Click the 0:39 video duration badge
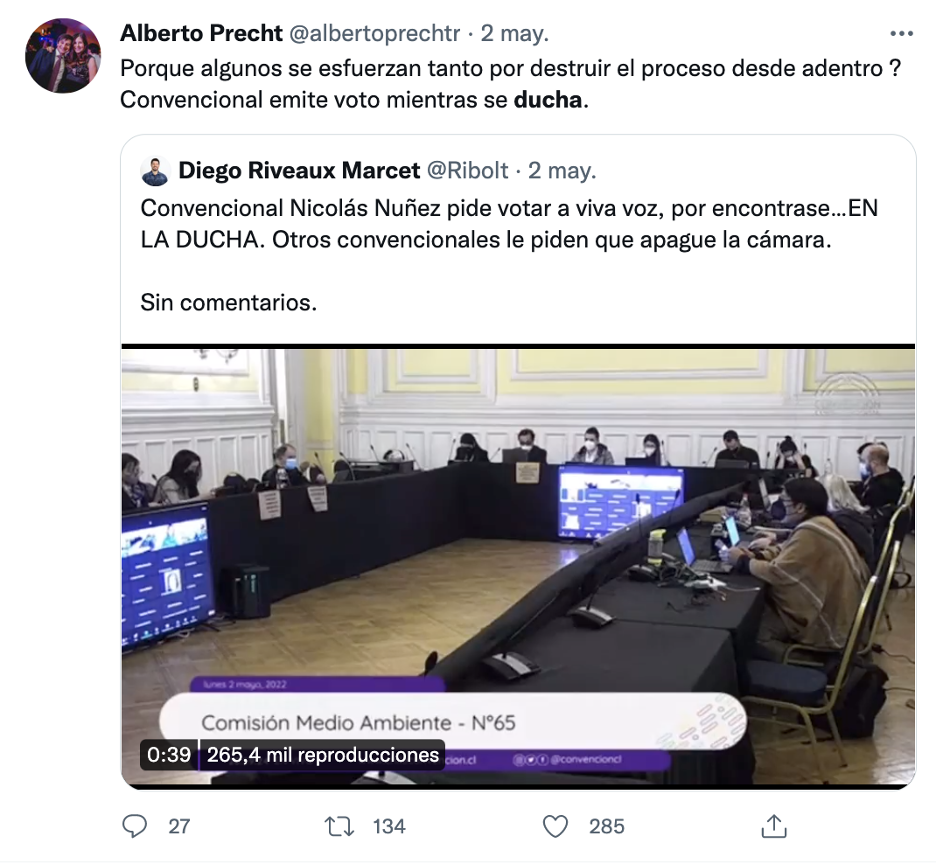936x864 pixels. pos(169,755)
